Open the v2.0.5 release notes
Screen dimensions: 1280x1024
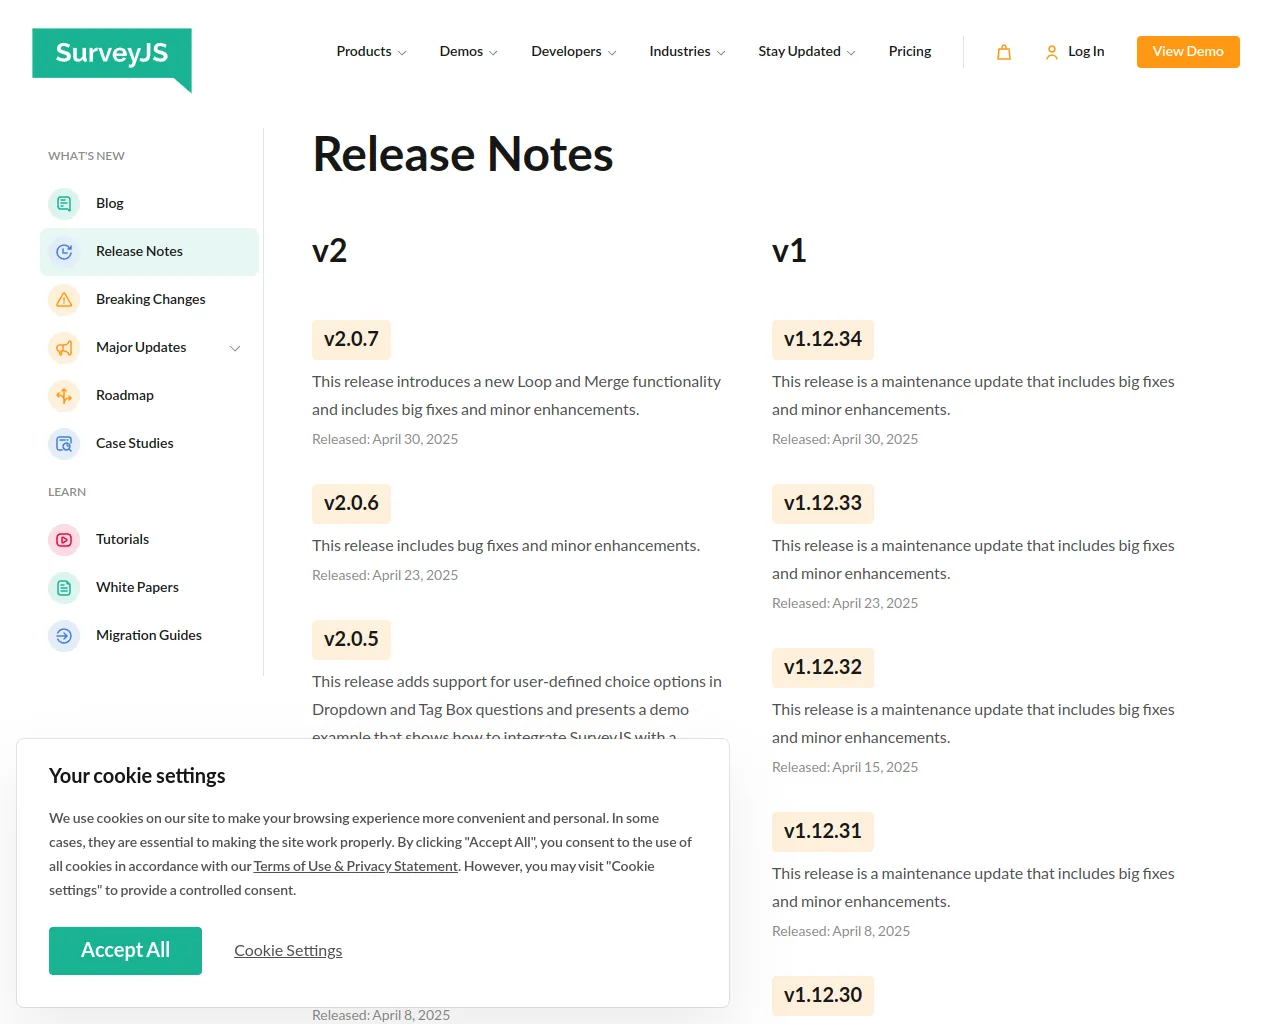pyautogui.click(x=351, y=640)
